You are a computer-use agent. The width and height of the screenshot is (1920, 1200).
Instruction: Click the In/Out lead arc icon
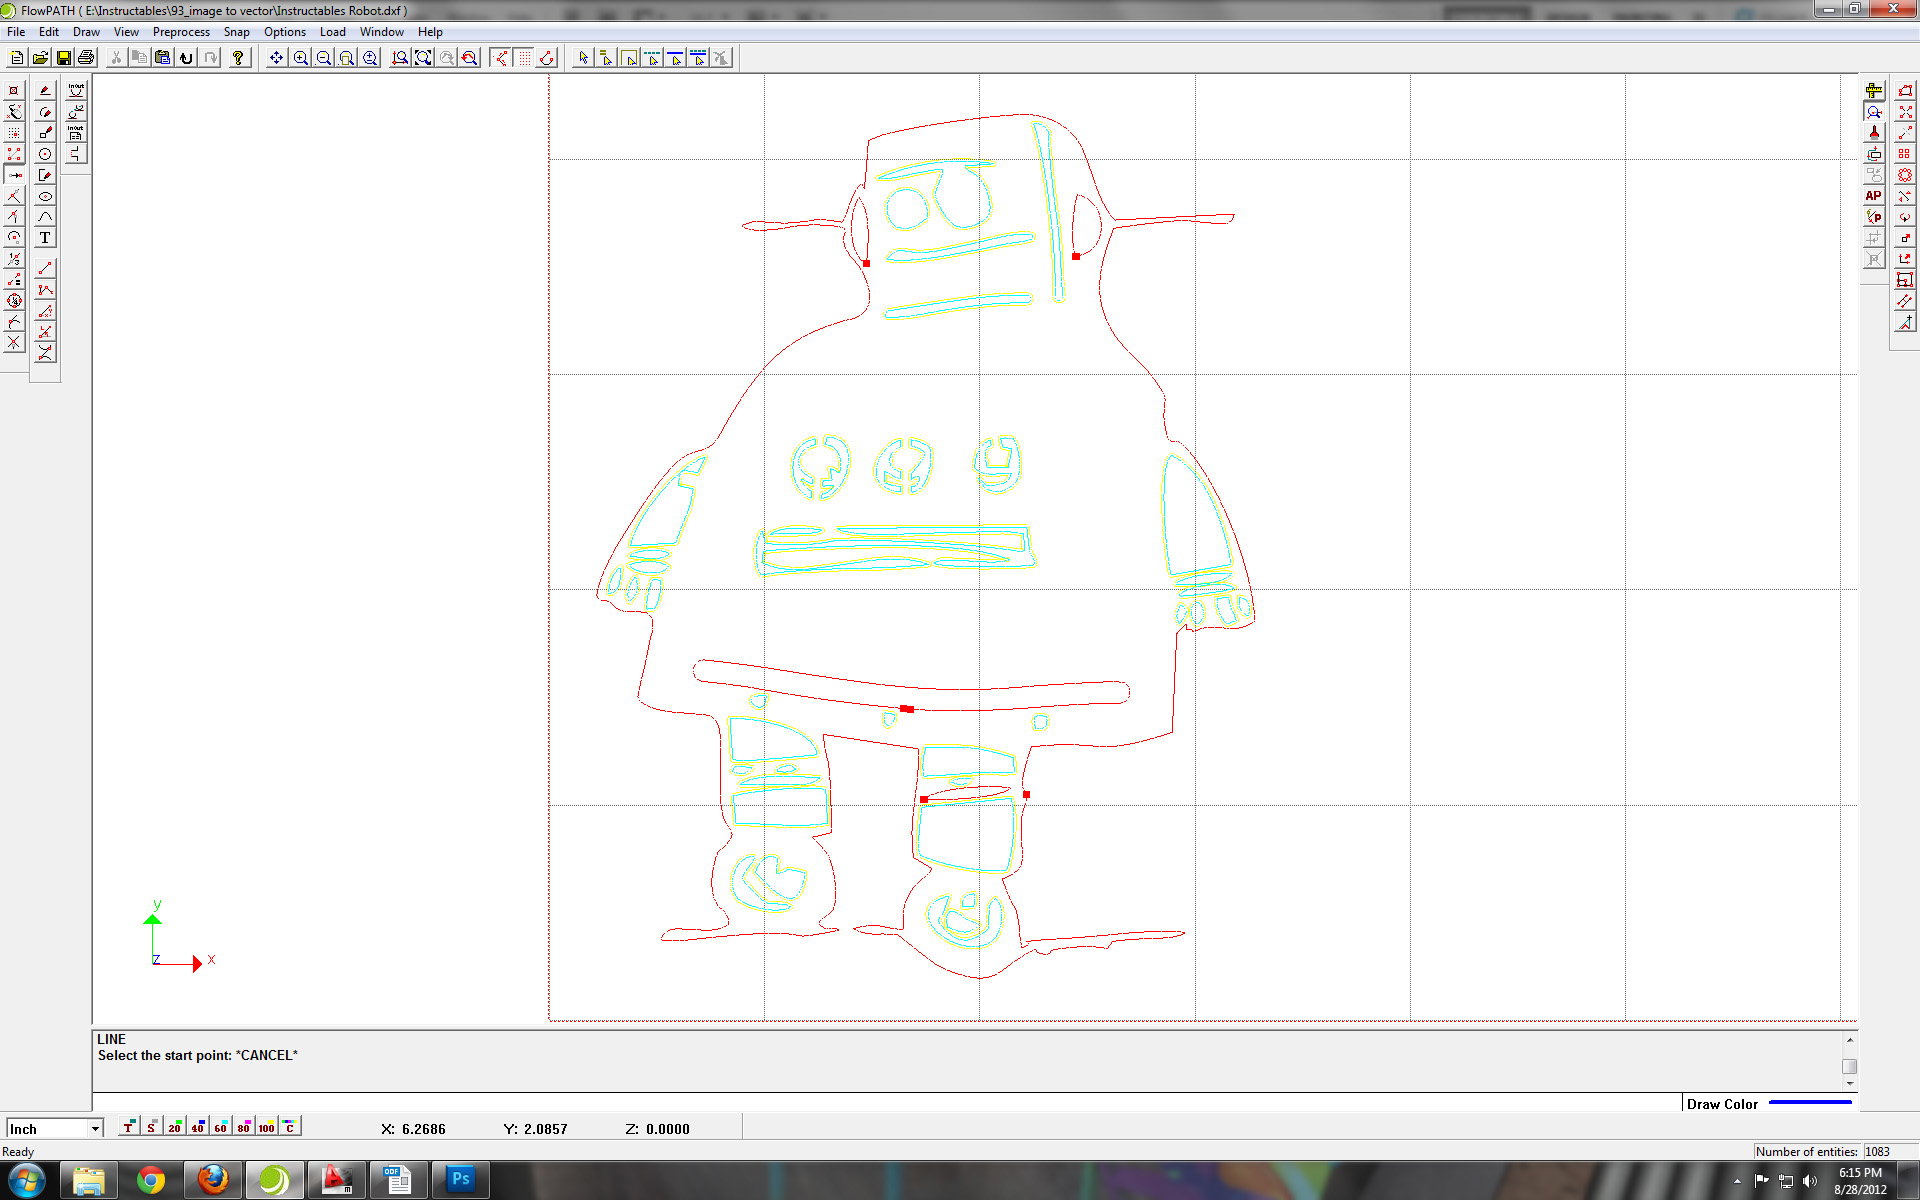[x=76, y=90]
